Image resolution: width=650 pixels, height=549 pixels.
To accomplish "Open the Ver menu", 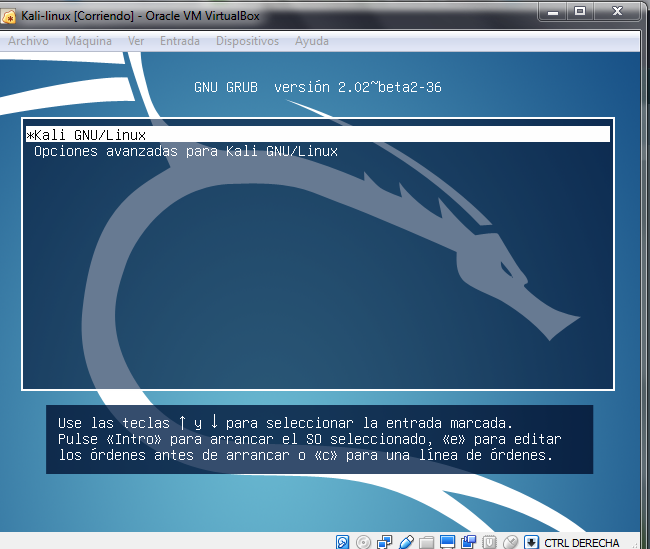I will tap(136, 41).
